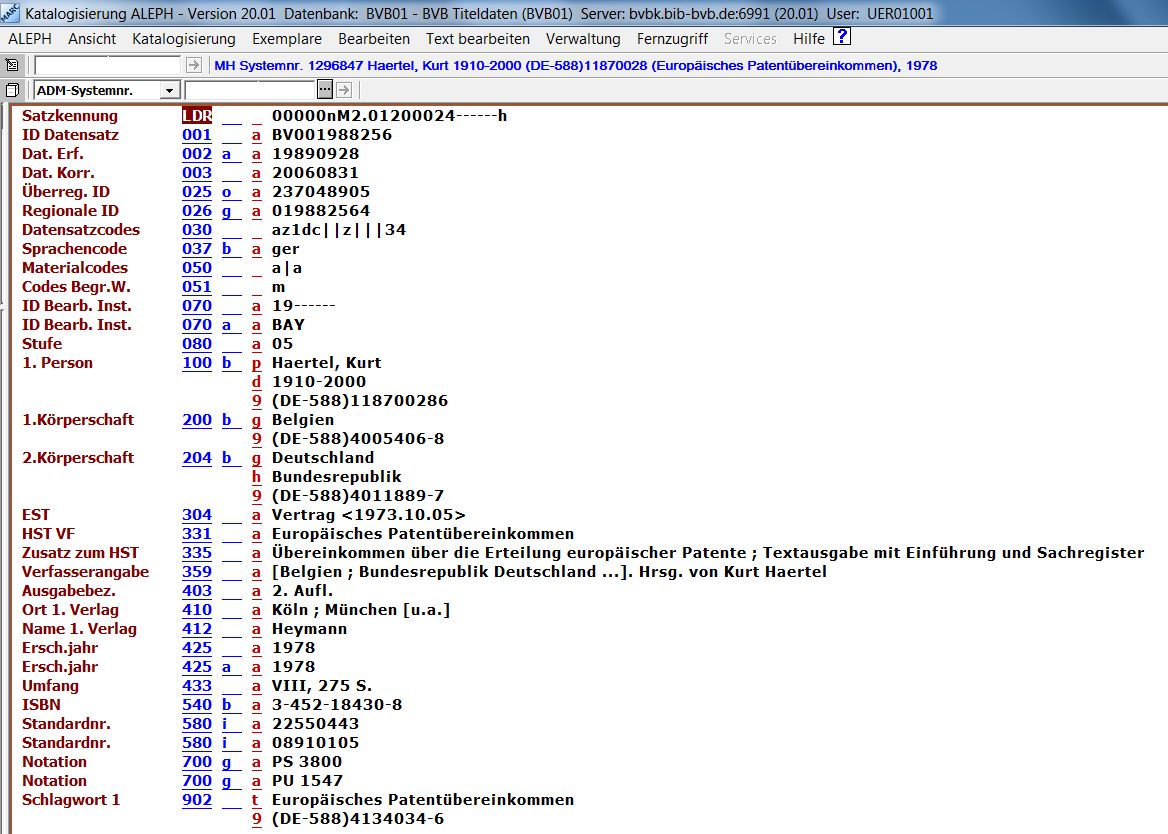The width and height of the screenshot is (1168, 834).
Task: Click the MARC application icon in the title bar
Action: pos(11,12)
